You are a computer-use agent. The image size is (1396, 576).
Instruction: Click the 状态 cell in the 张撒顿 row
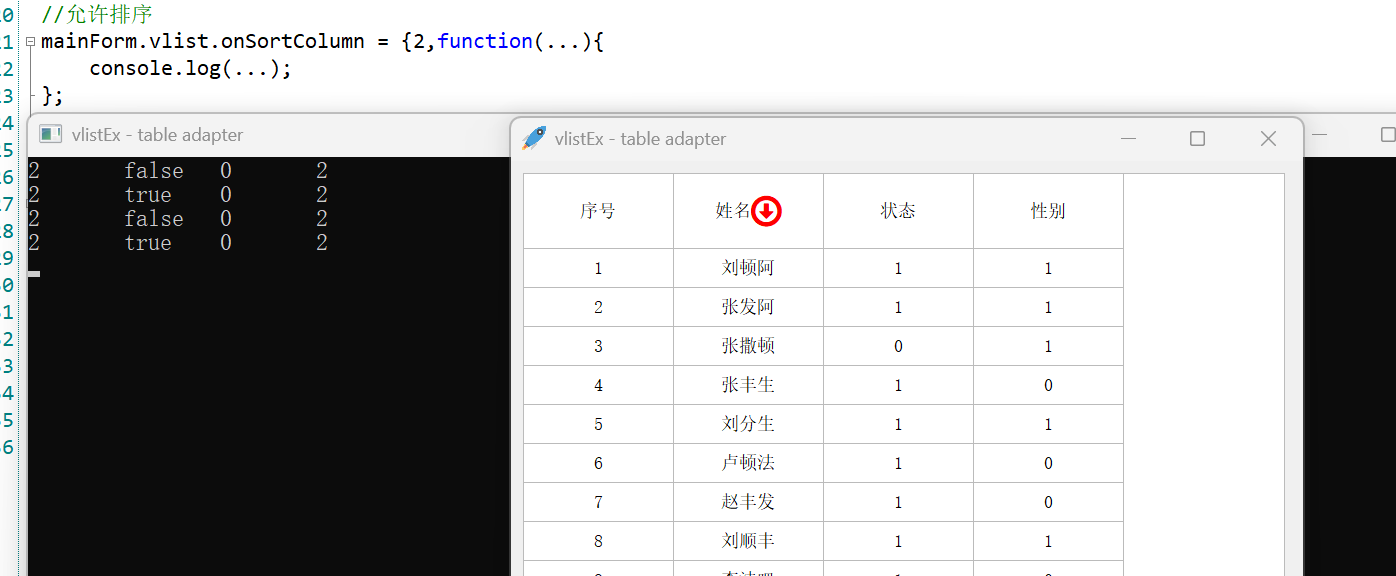(x=898, y=346)
